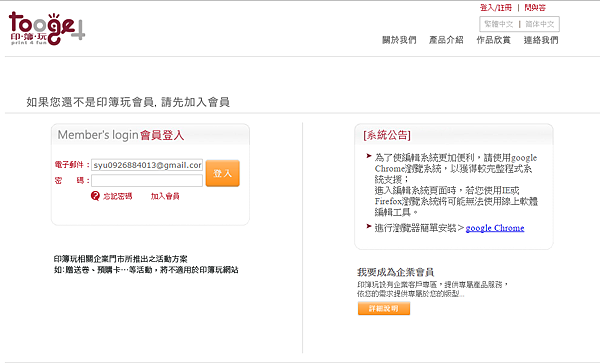
Task: Click the tooget 印簿玩 logo
Action: pos(47,28)
